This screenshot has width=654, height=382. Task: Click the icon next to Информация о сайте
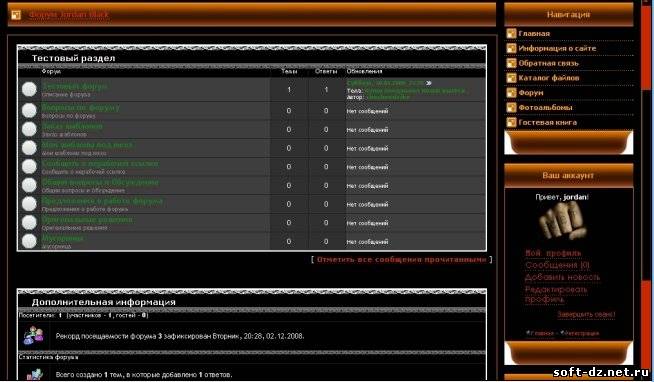coord(511,48)
